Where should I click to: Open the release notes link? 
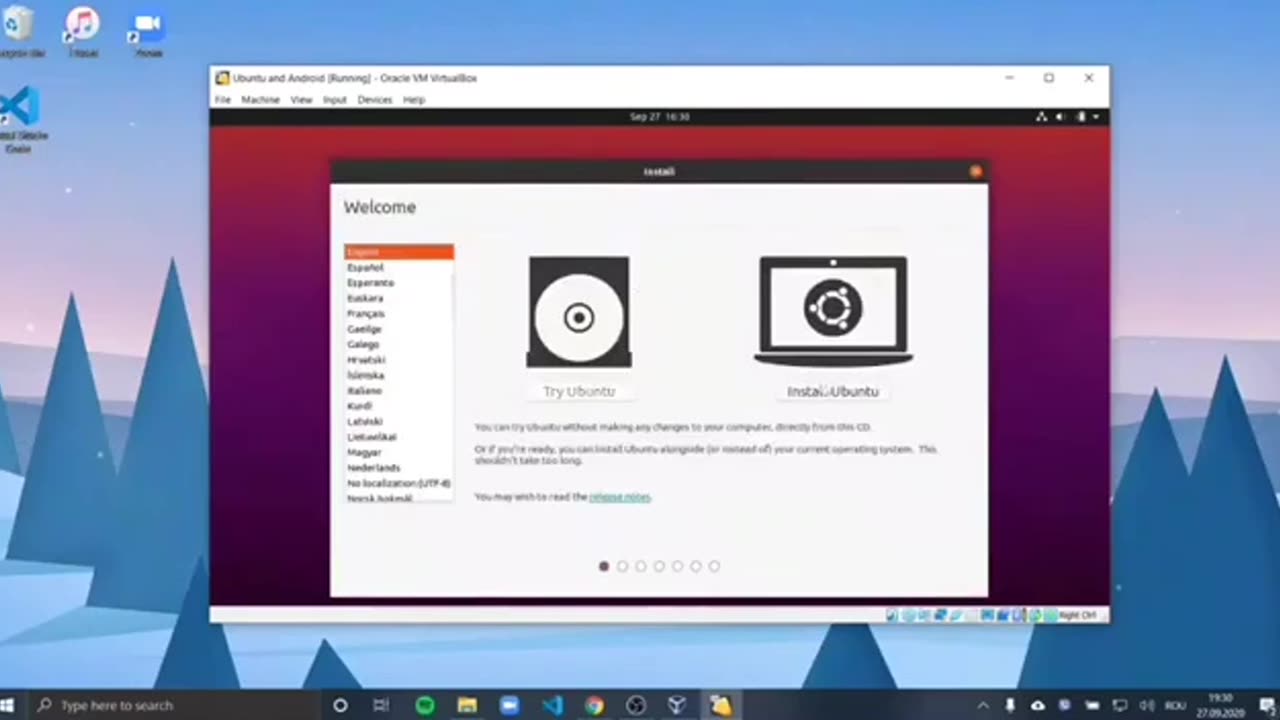tap(620, 497)
